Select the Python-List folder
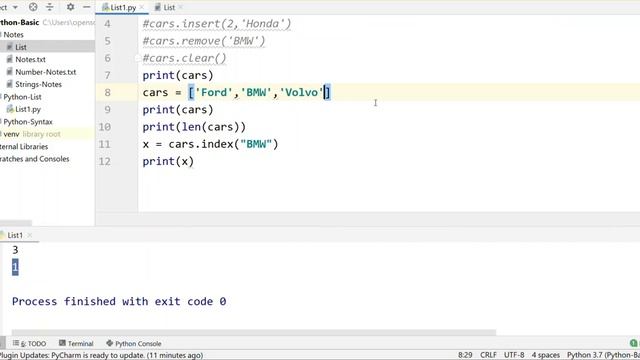640x360 pixels. click(22, 97)
